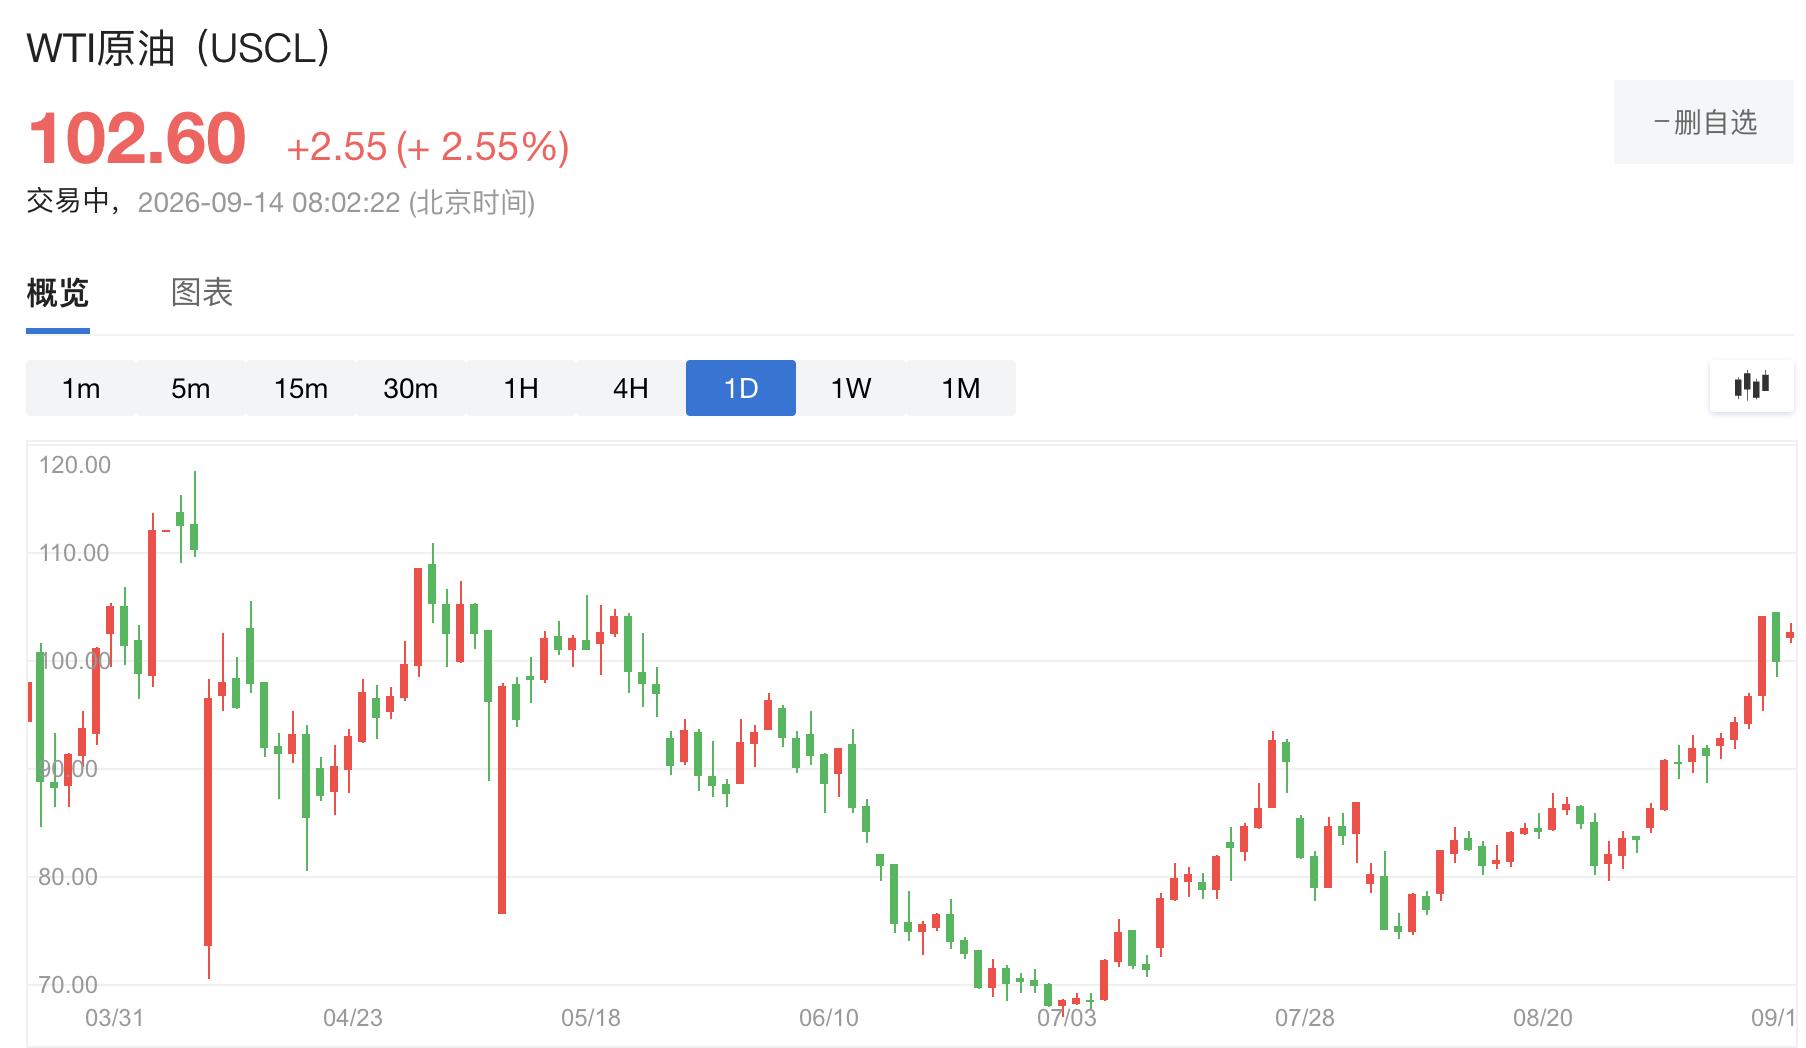Click the 08/20 date axis label

point(1543,1018)
